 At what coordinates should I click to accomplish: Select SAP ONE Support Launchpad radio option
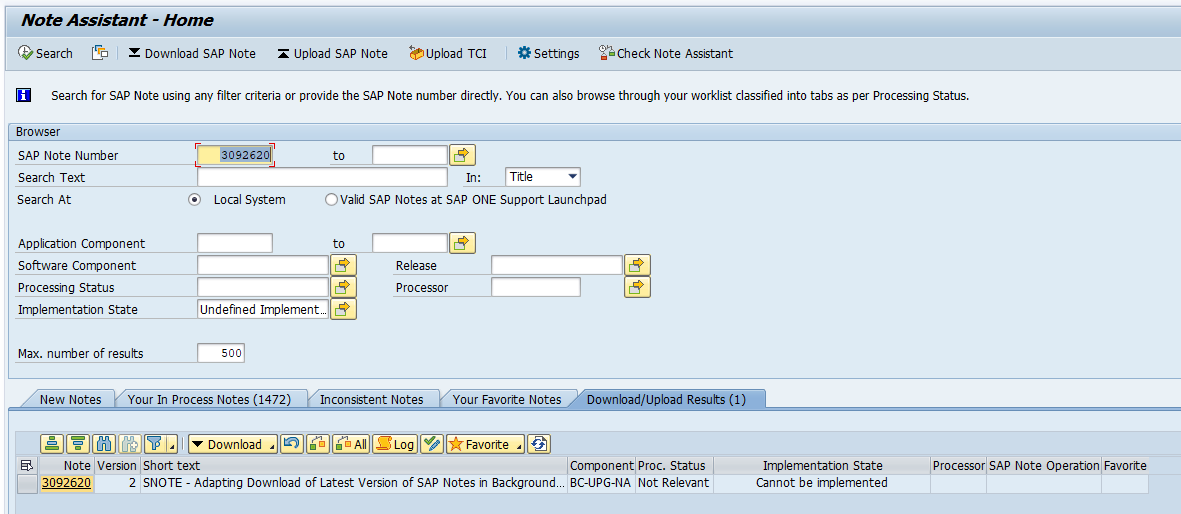[x=331, y=200]
